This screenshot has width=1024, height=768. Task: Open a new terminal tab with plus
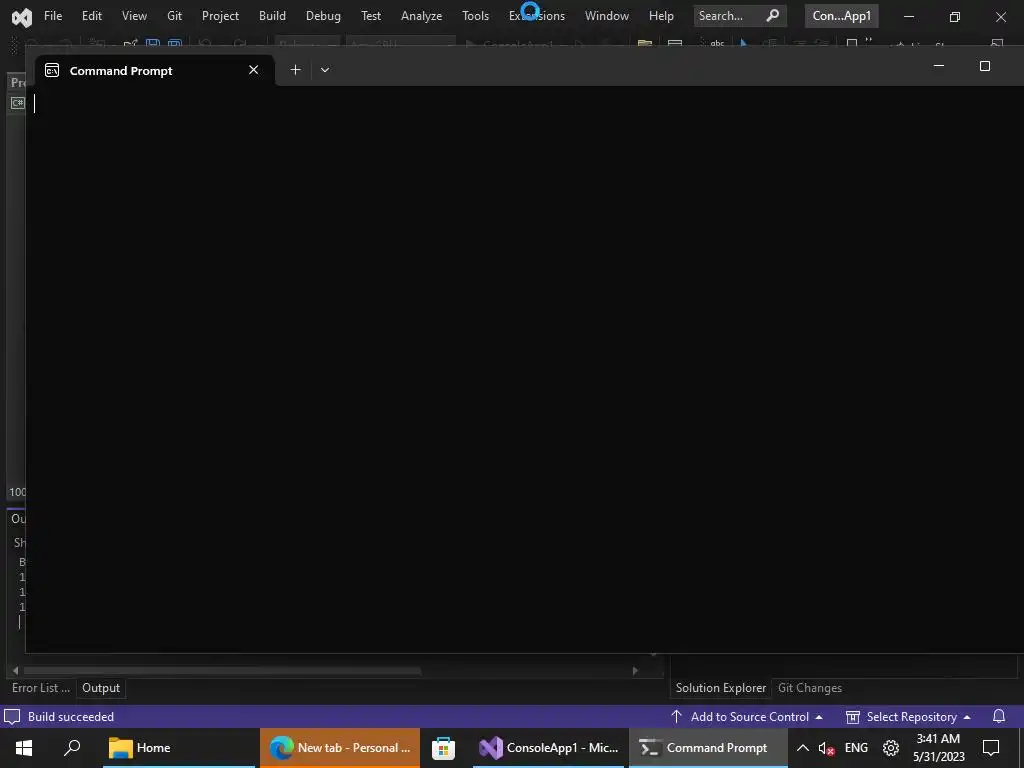[295, 69]
